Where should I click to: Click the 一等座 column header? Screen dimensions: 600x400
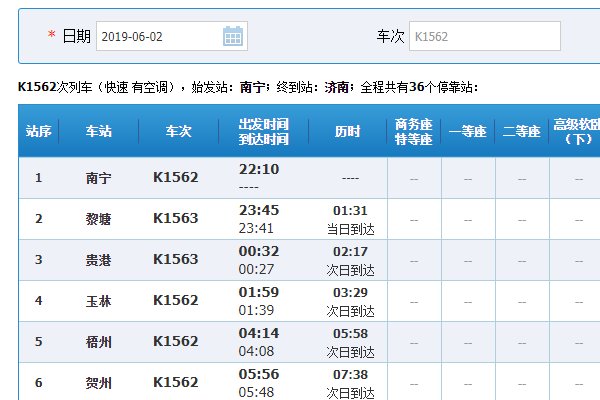coord(468,131)
